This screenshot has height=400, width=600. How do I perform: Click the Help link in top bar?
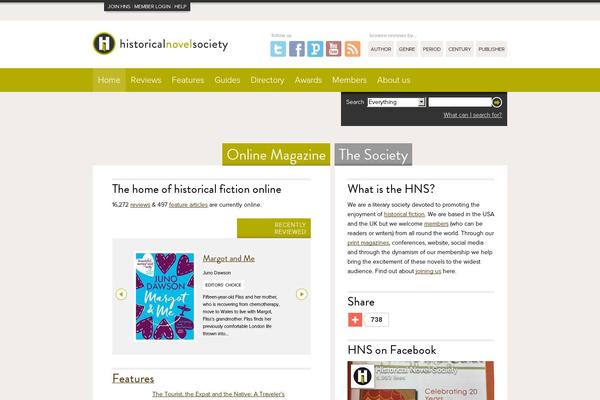tap(180, 7)
